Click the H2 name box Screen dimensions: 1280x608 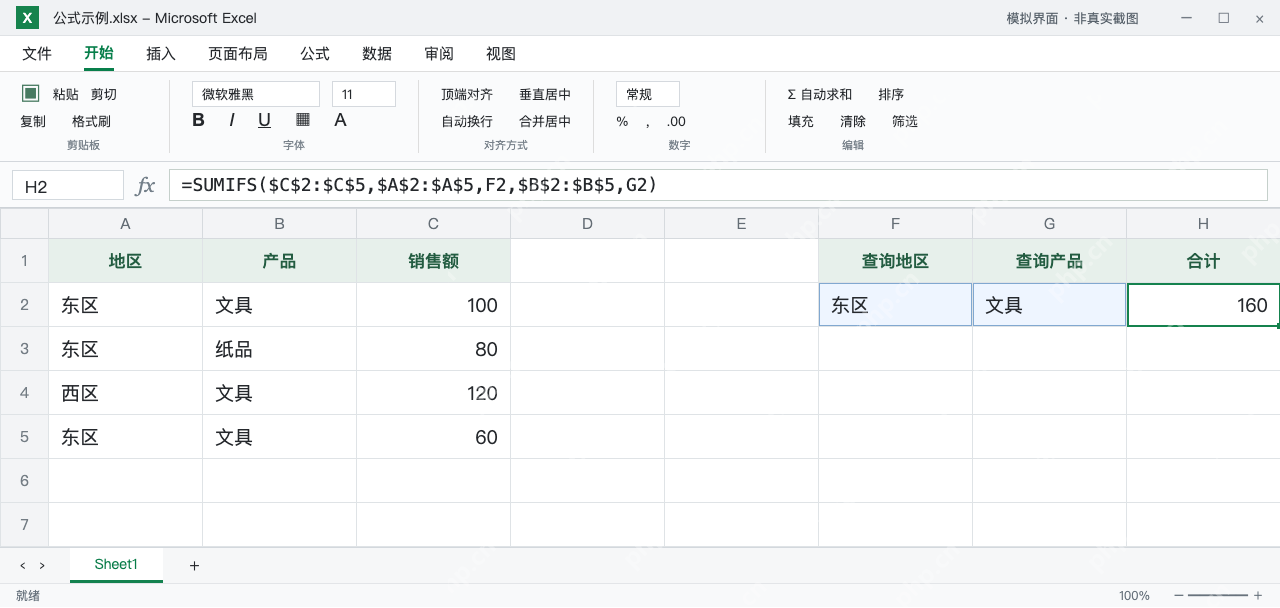pos(68,186)
